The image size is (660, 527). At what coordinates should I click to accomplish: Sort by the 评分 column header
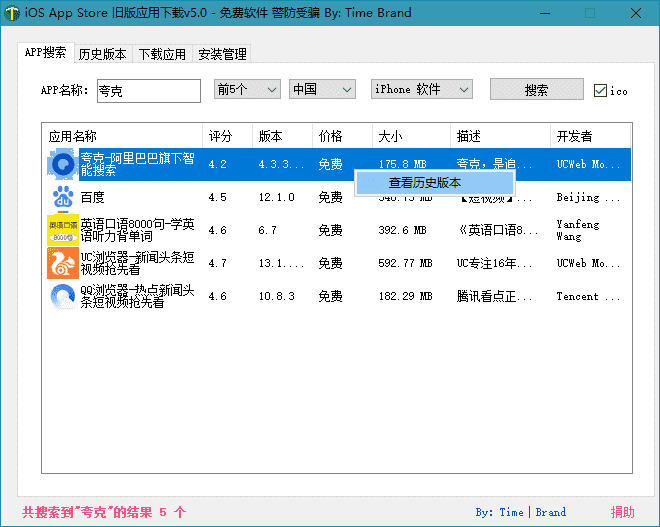(226, 136)
